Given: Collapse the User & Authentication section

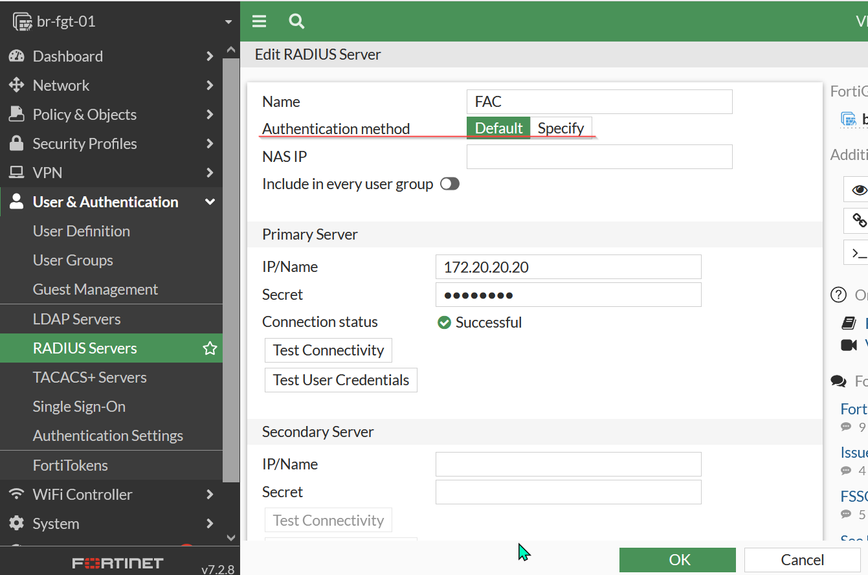Looking at the screenshot, I should click(210, 202).
